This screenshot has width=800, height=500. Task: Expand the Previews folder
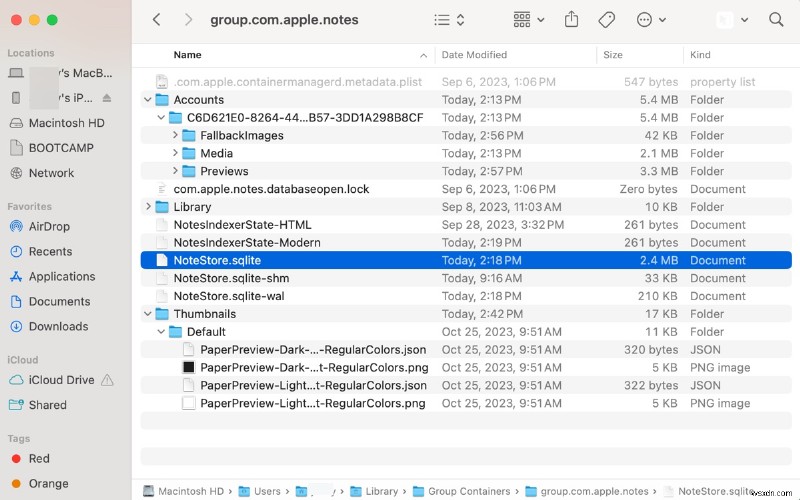pos(175,170)
